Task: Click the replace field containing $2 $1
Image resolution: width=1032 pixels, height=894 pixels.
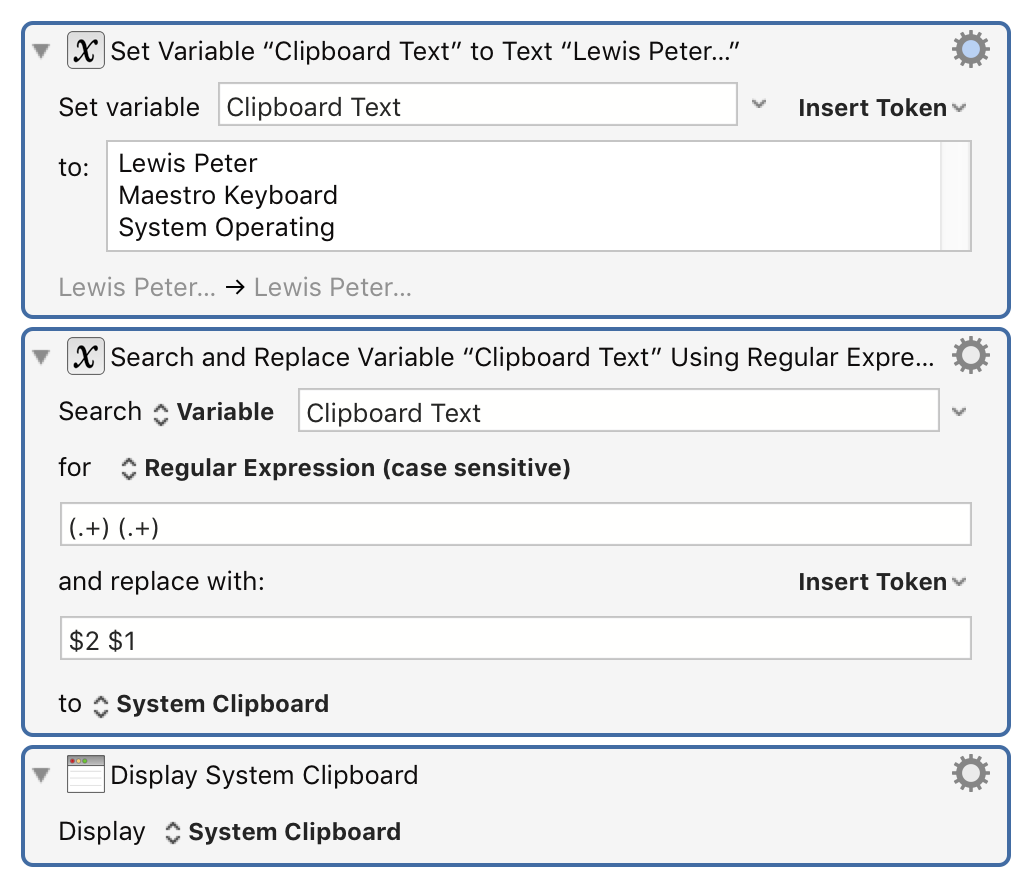Action: pyautogui.click(x=515, y=637)
